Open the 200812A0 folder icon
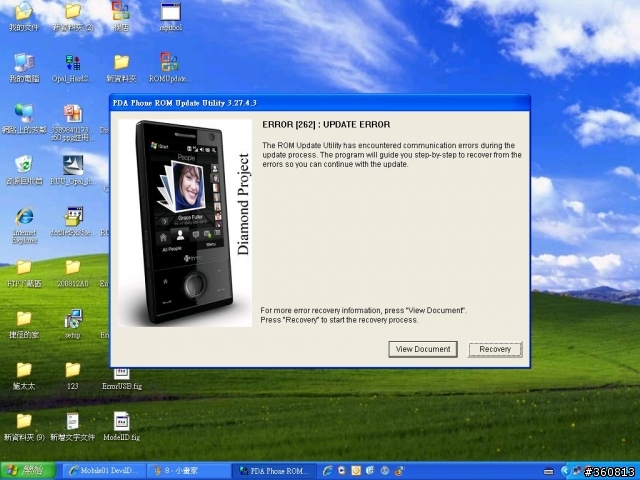The width and height of the screenshot is (640, 480). tap(72, 269)
